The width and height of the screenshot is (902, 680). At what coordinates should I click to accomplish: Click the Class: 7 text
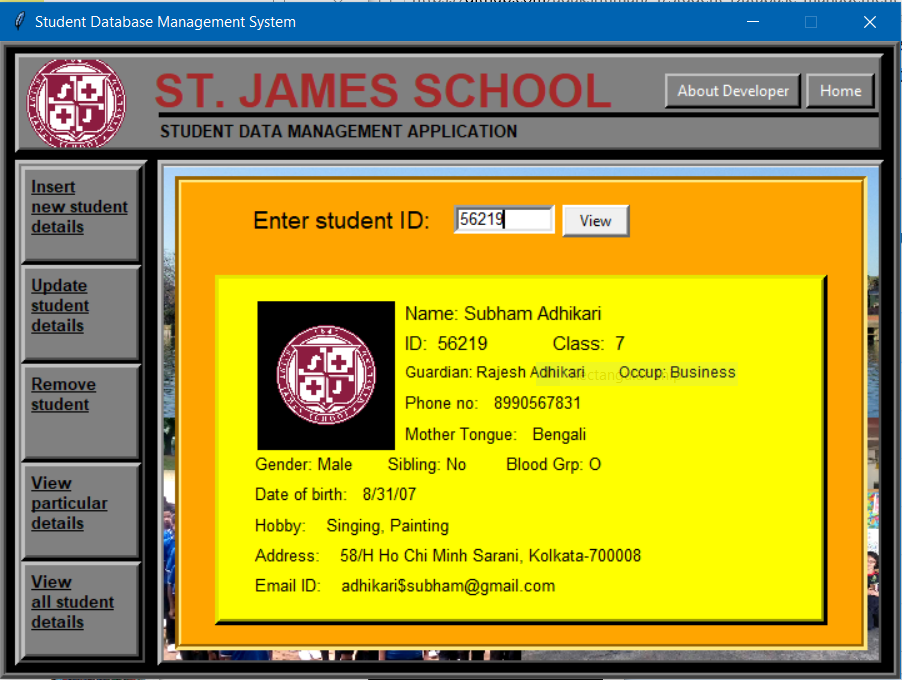588,343
